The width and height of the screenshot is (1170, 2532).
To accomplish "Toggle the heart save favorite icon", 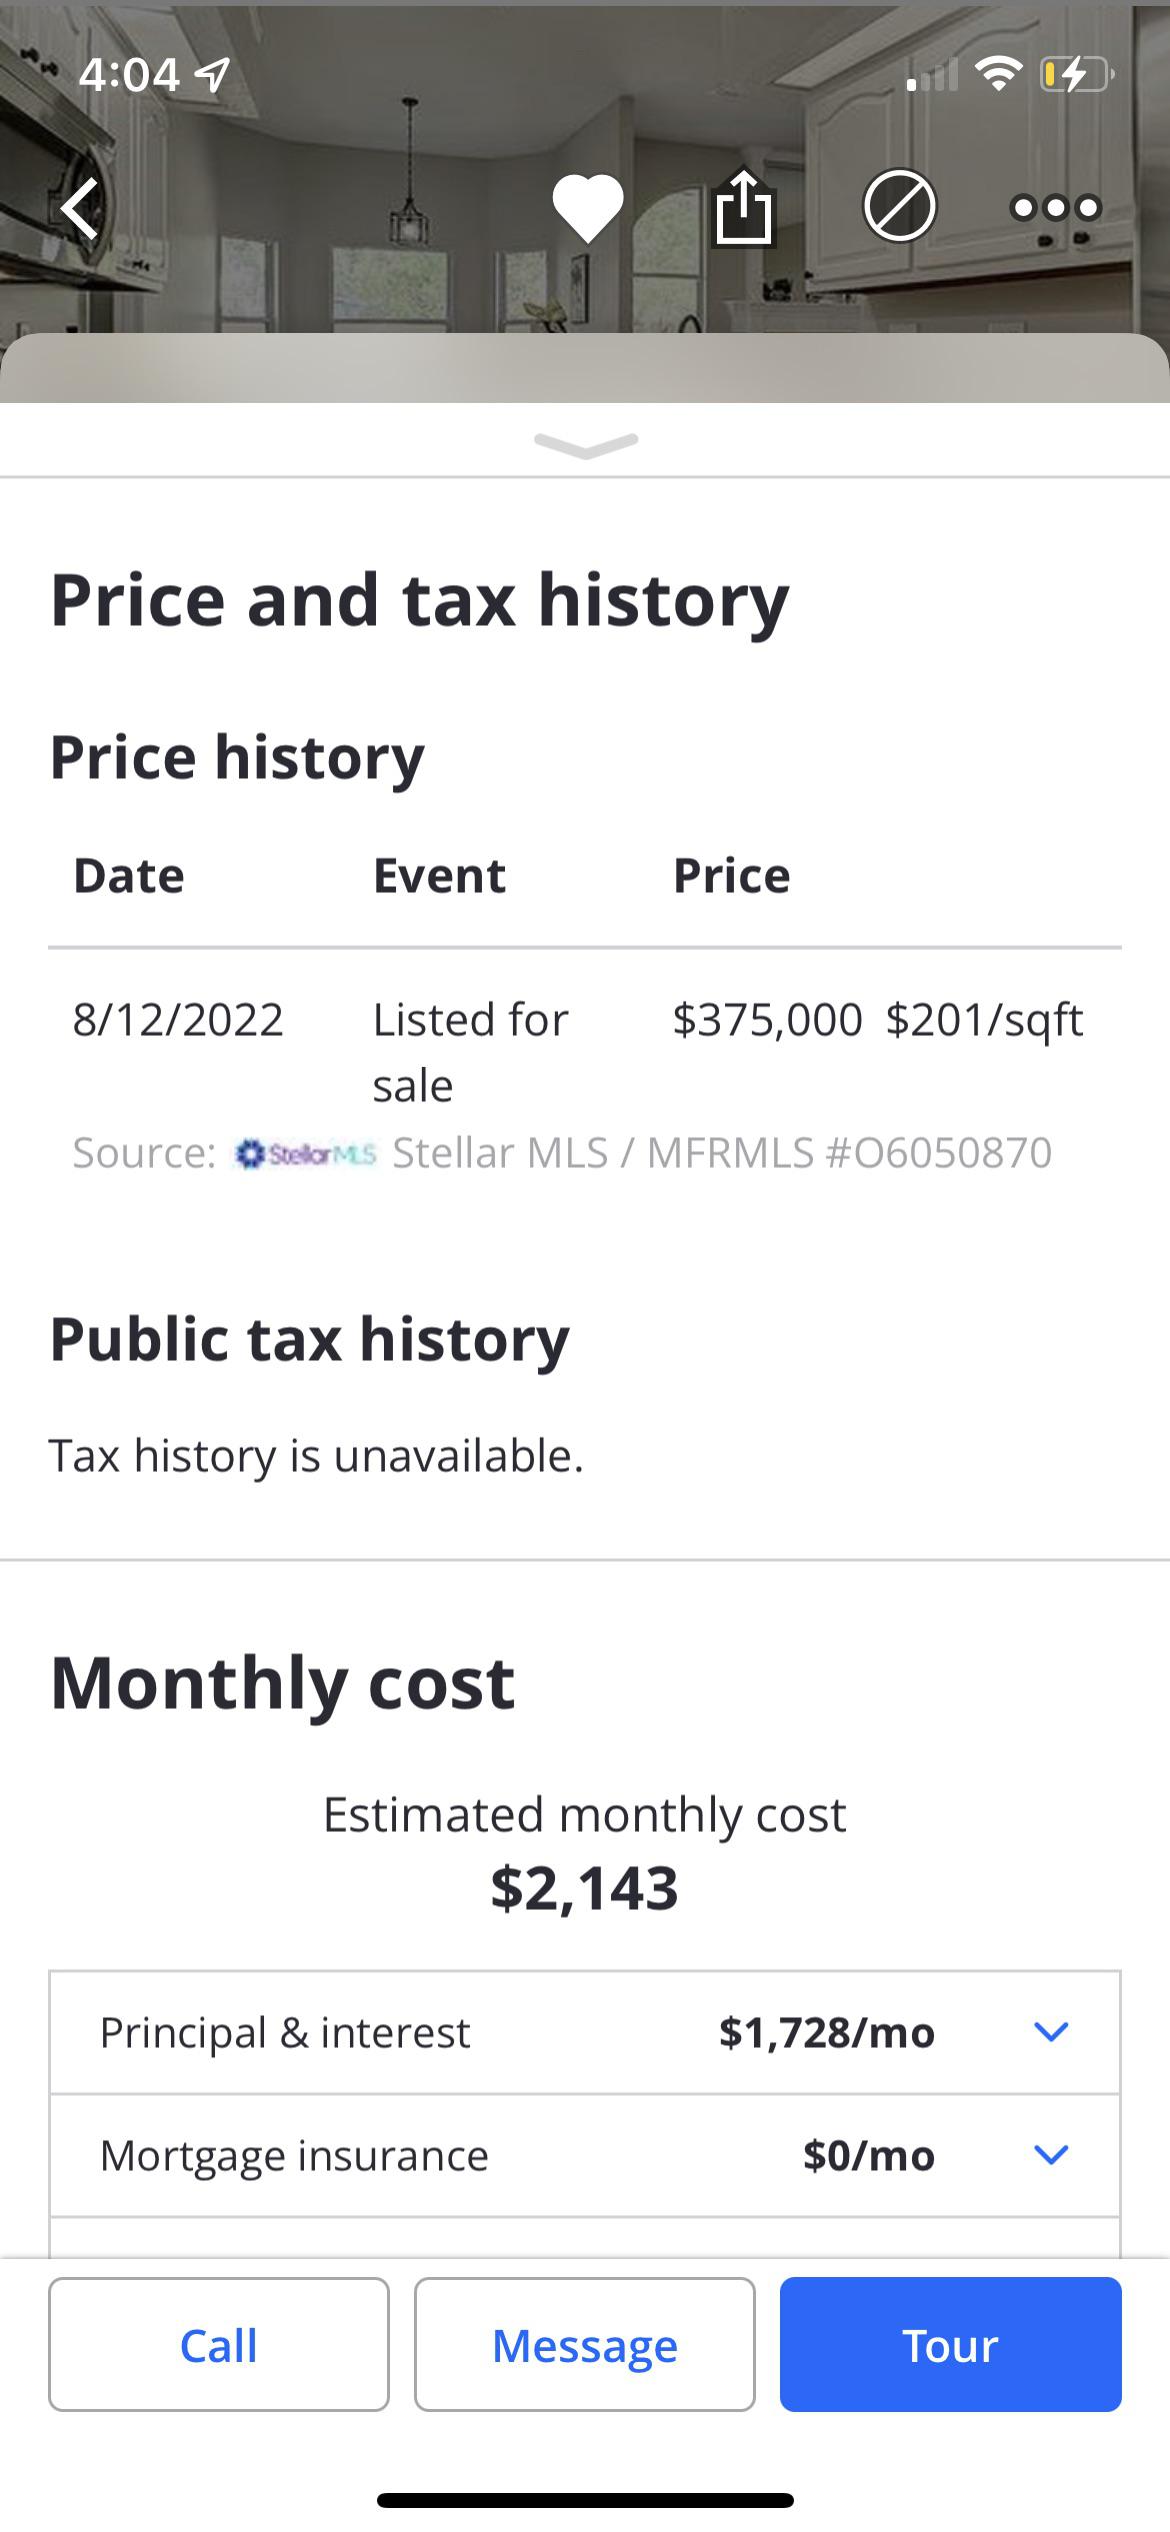I will [x=588, y=208].
